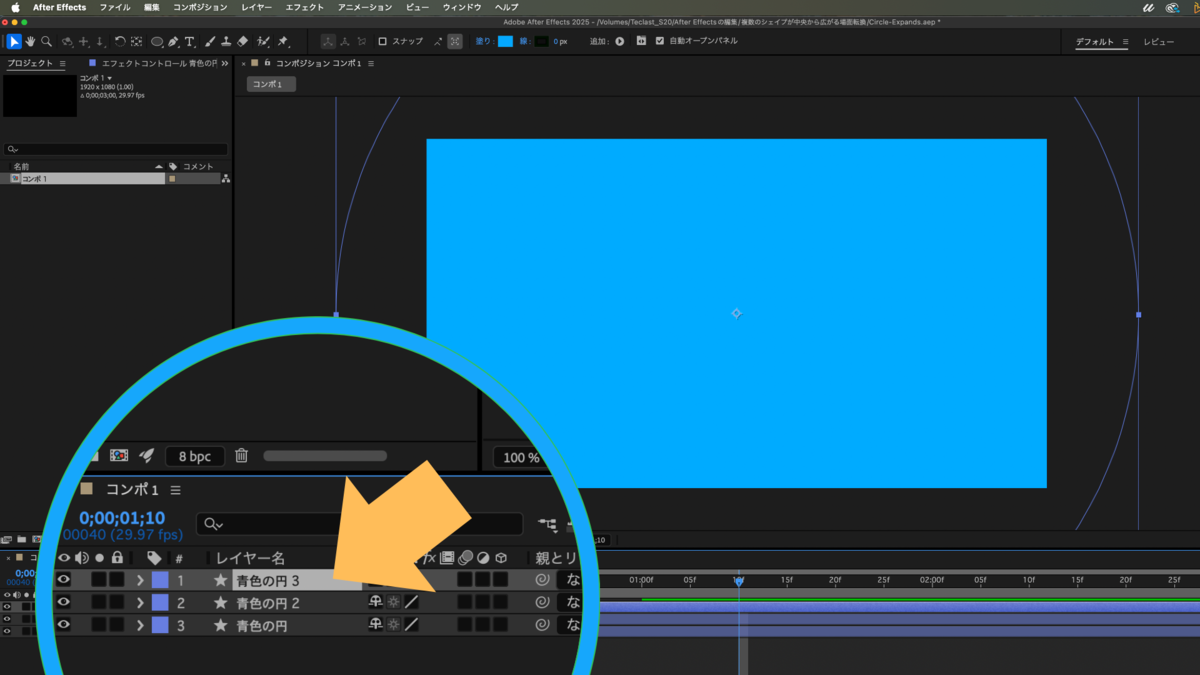Click the 線 stroke options link
1200x675 pixels.
525,41
